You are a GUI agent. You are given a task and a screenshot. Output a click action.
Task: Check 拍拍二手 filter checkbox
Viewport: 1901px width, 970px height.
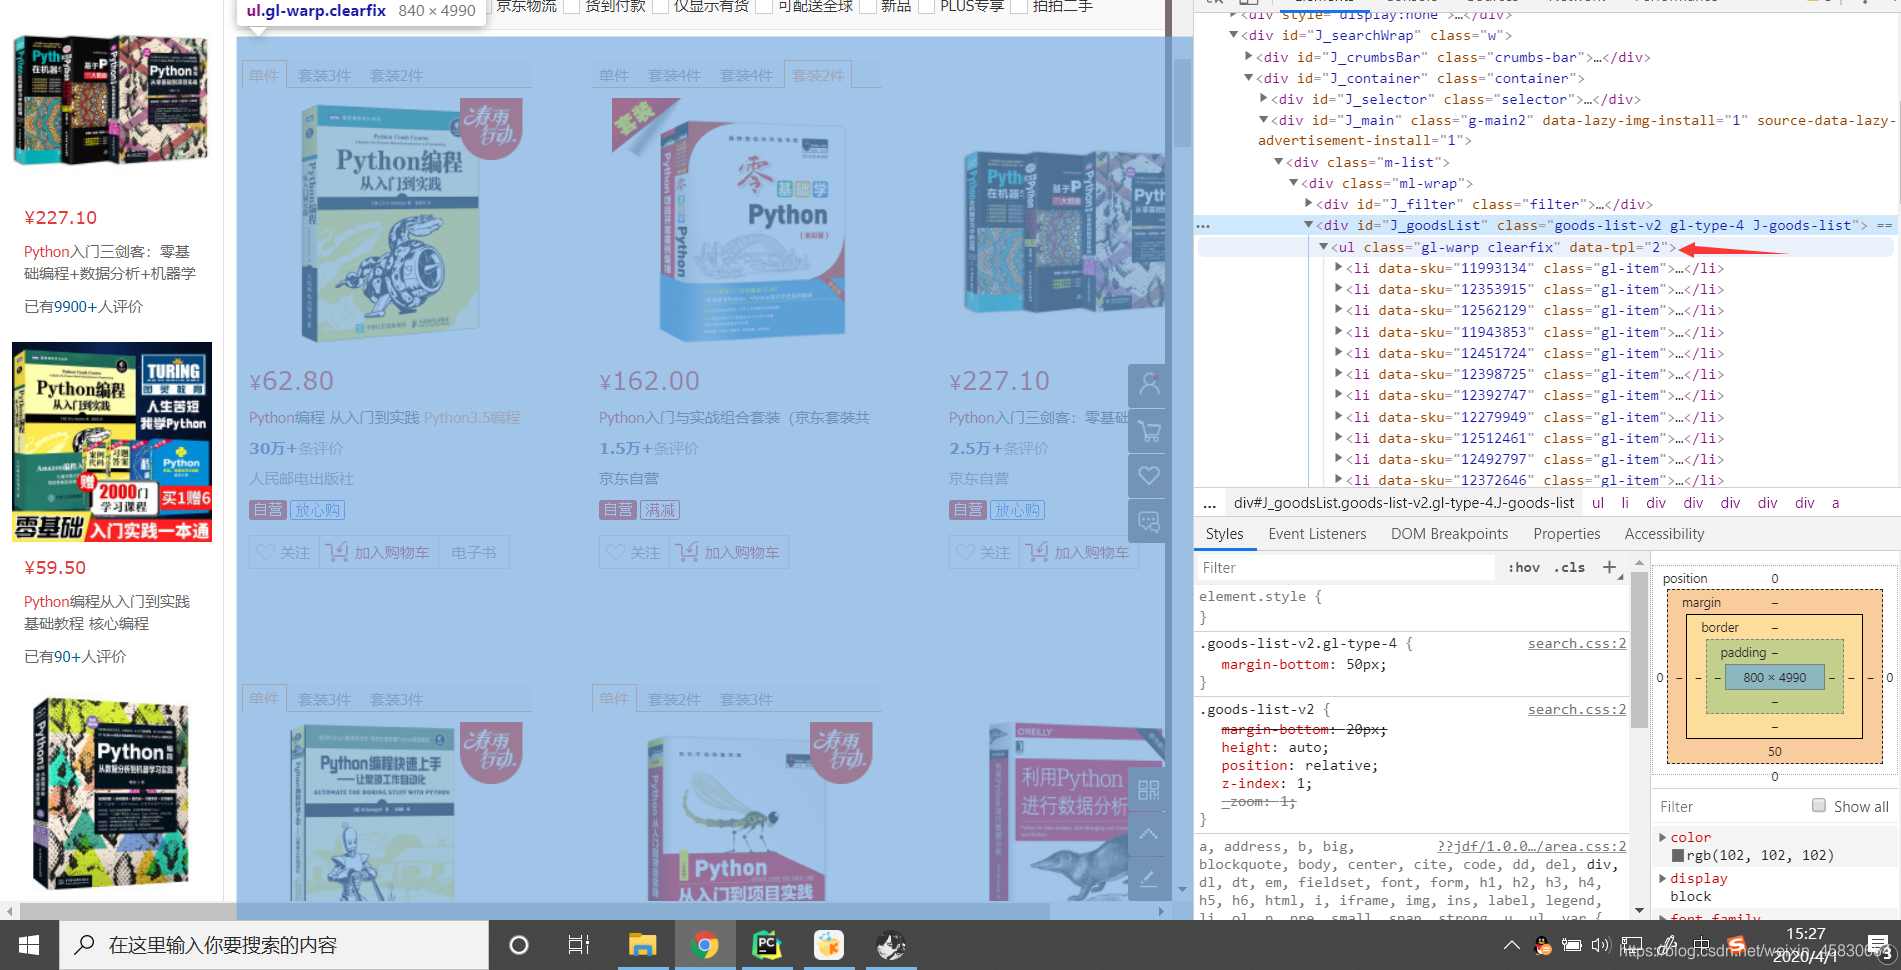[1019, 6]
